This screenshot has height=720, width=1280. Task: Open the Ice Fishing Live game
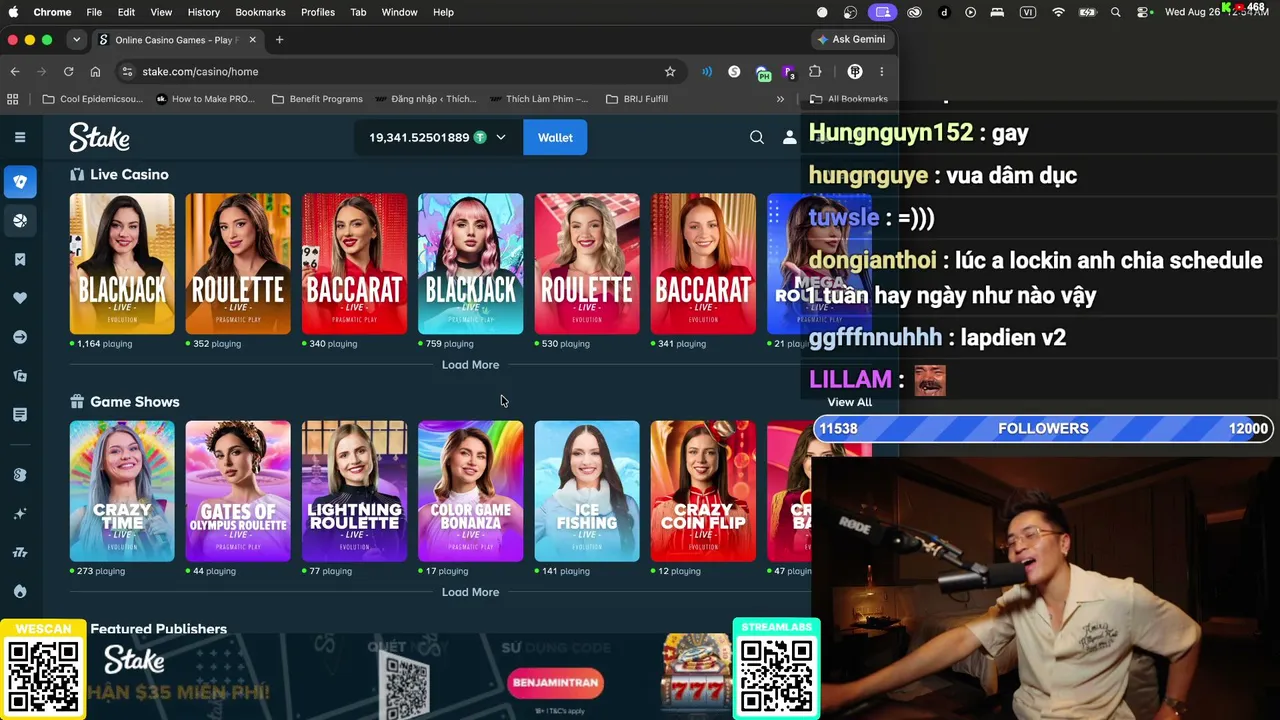[x=587, y=491]
